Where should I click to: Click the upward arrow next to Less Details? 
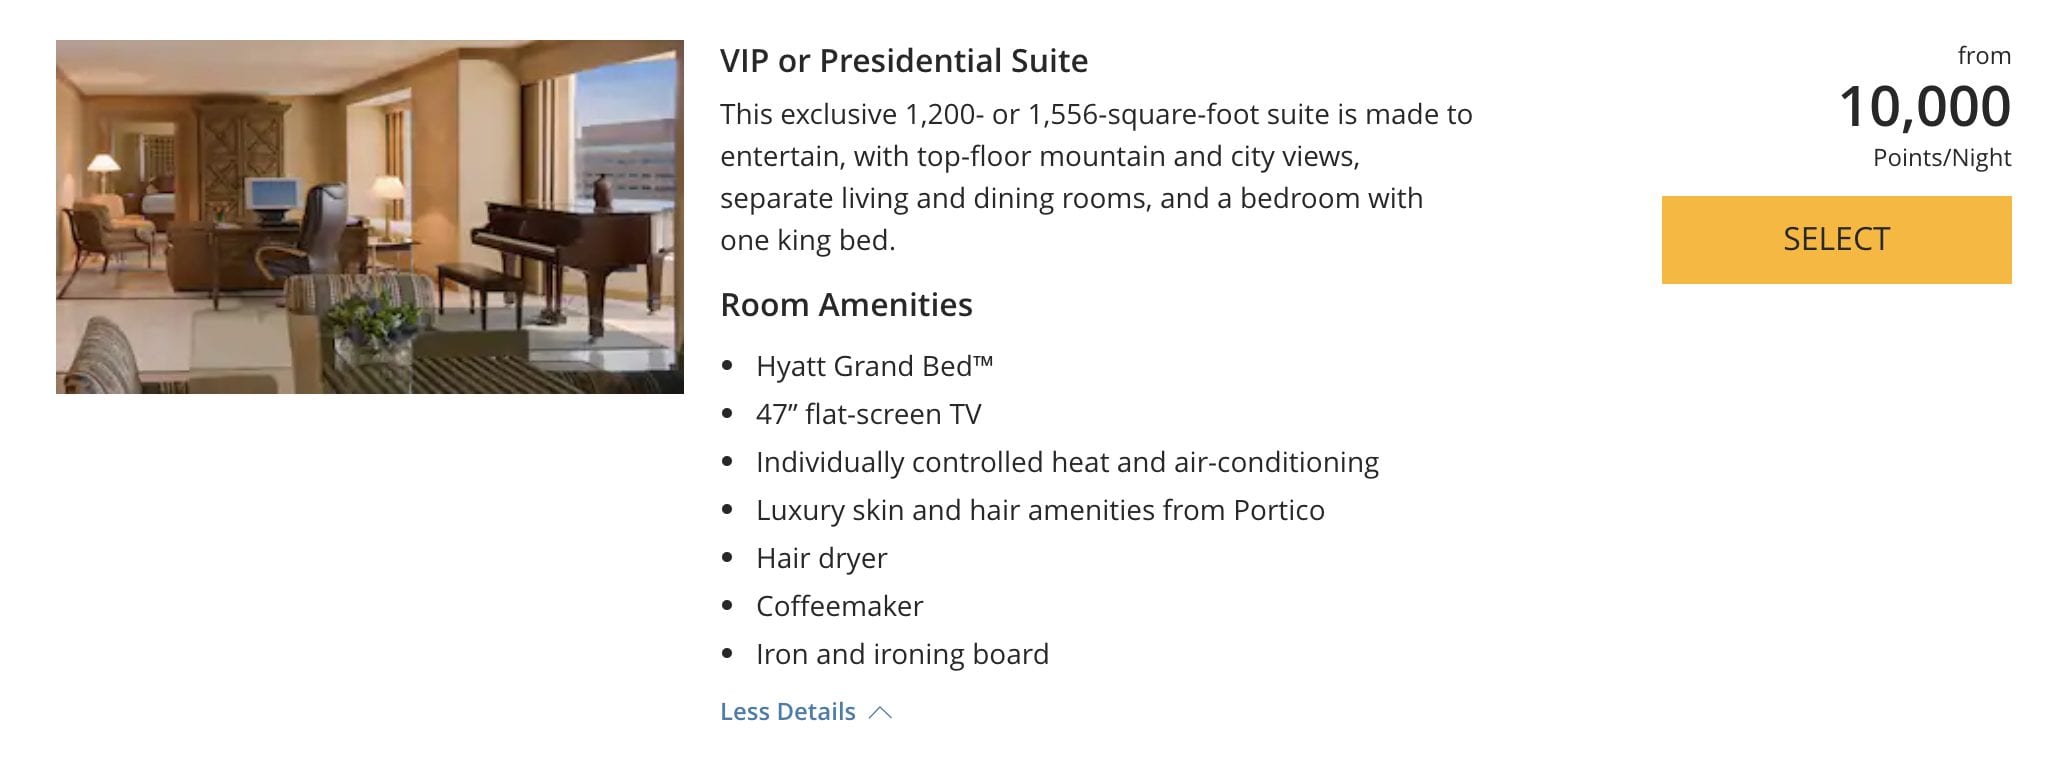pos(881,711)
